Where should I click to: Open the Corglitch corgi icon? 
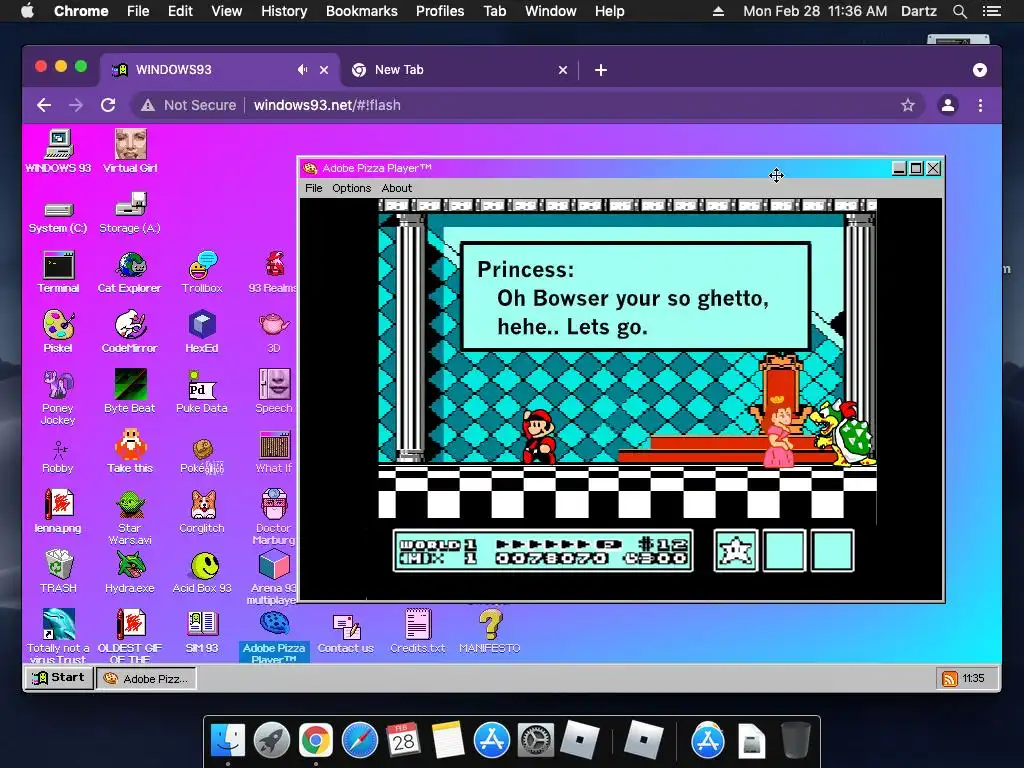pyautogui.click(x=202, y=511)
